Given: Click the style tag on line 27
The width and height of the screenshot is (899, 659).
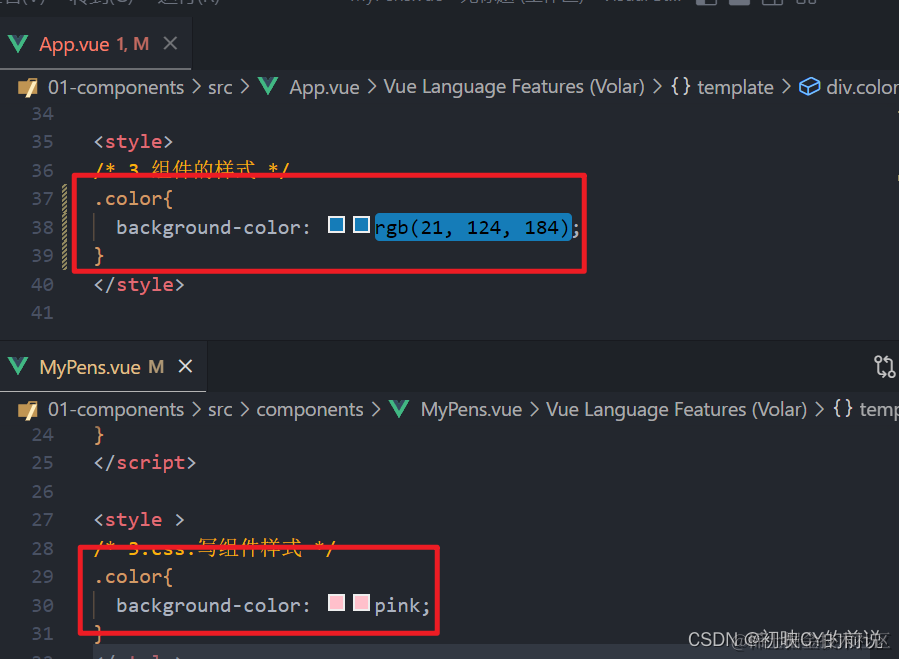Looking at the screenshot, I should tap(139, 520).
